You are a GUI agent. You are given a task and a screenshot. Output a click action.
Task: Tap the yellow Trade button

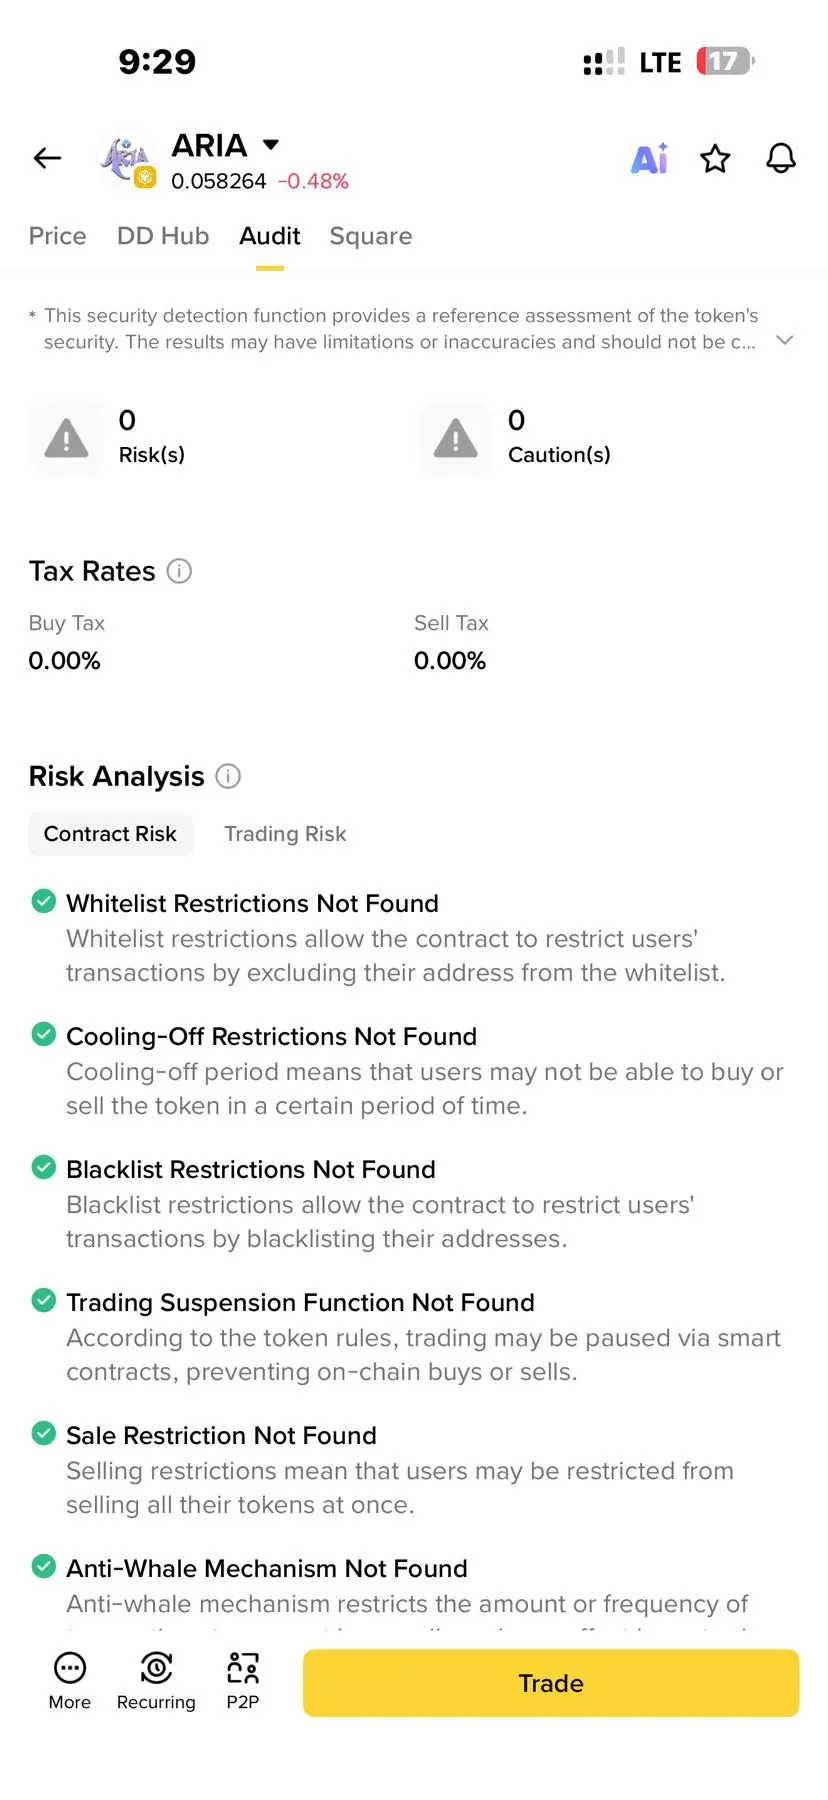(551, 1683)
